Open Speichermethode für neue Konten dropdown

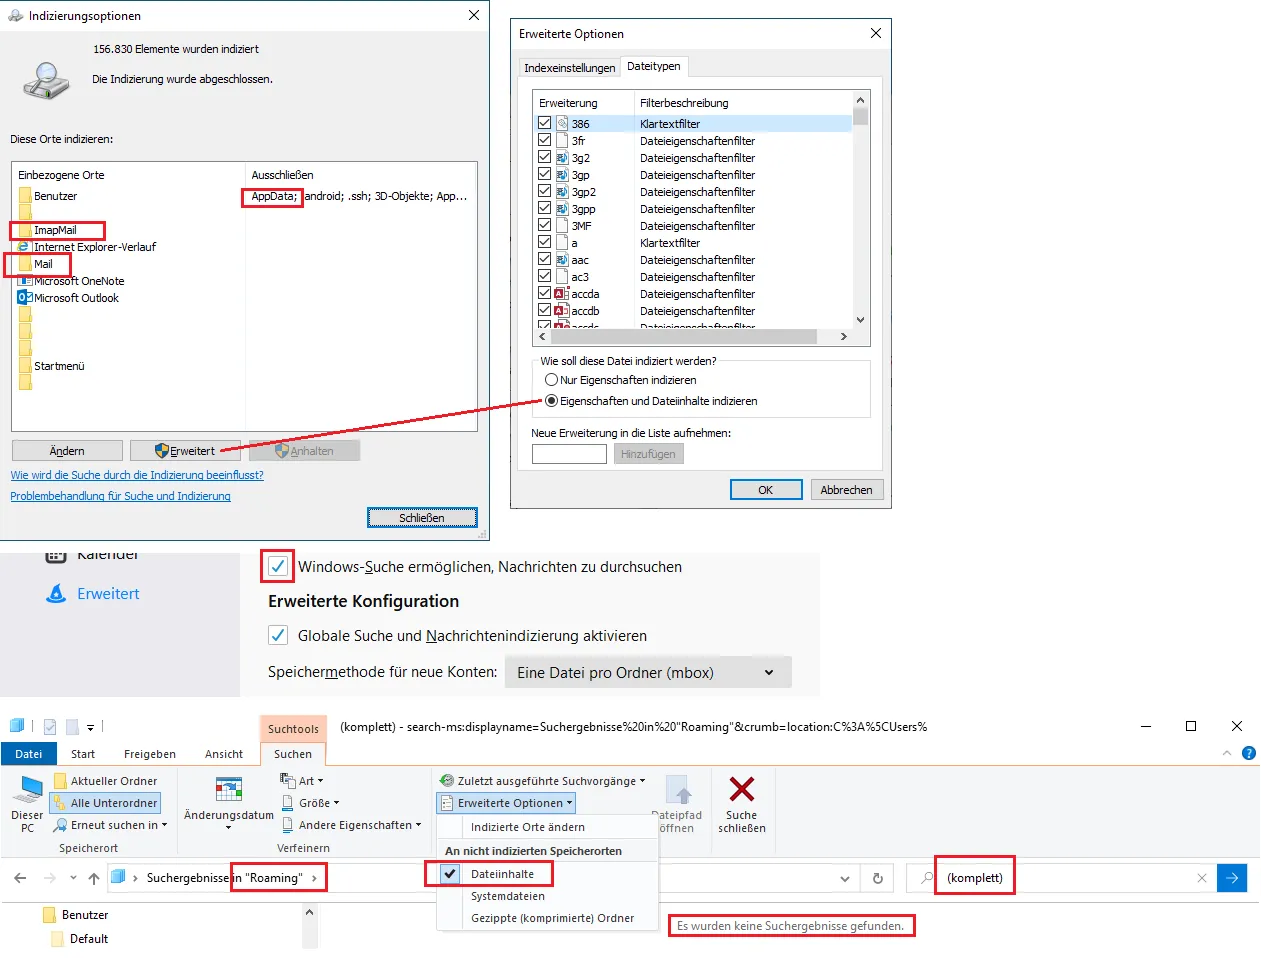(648, 672)
